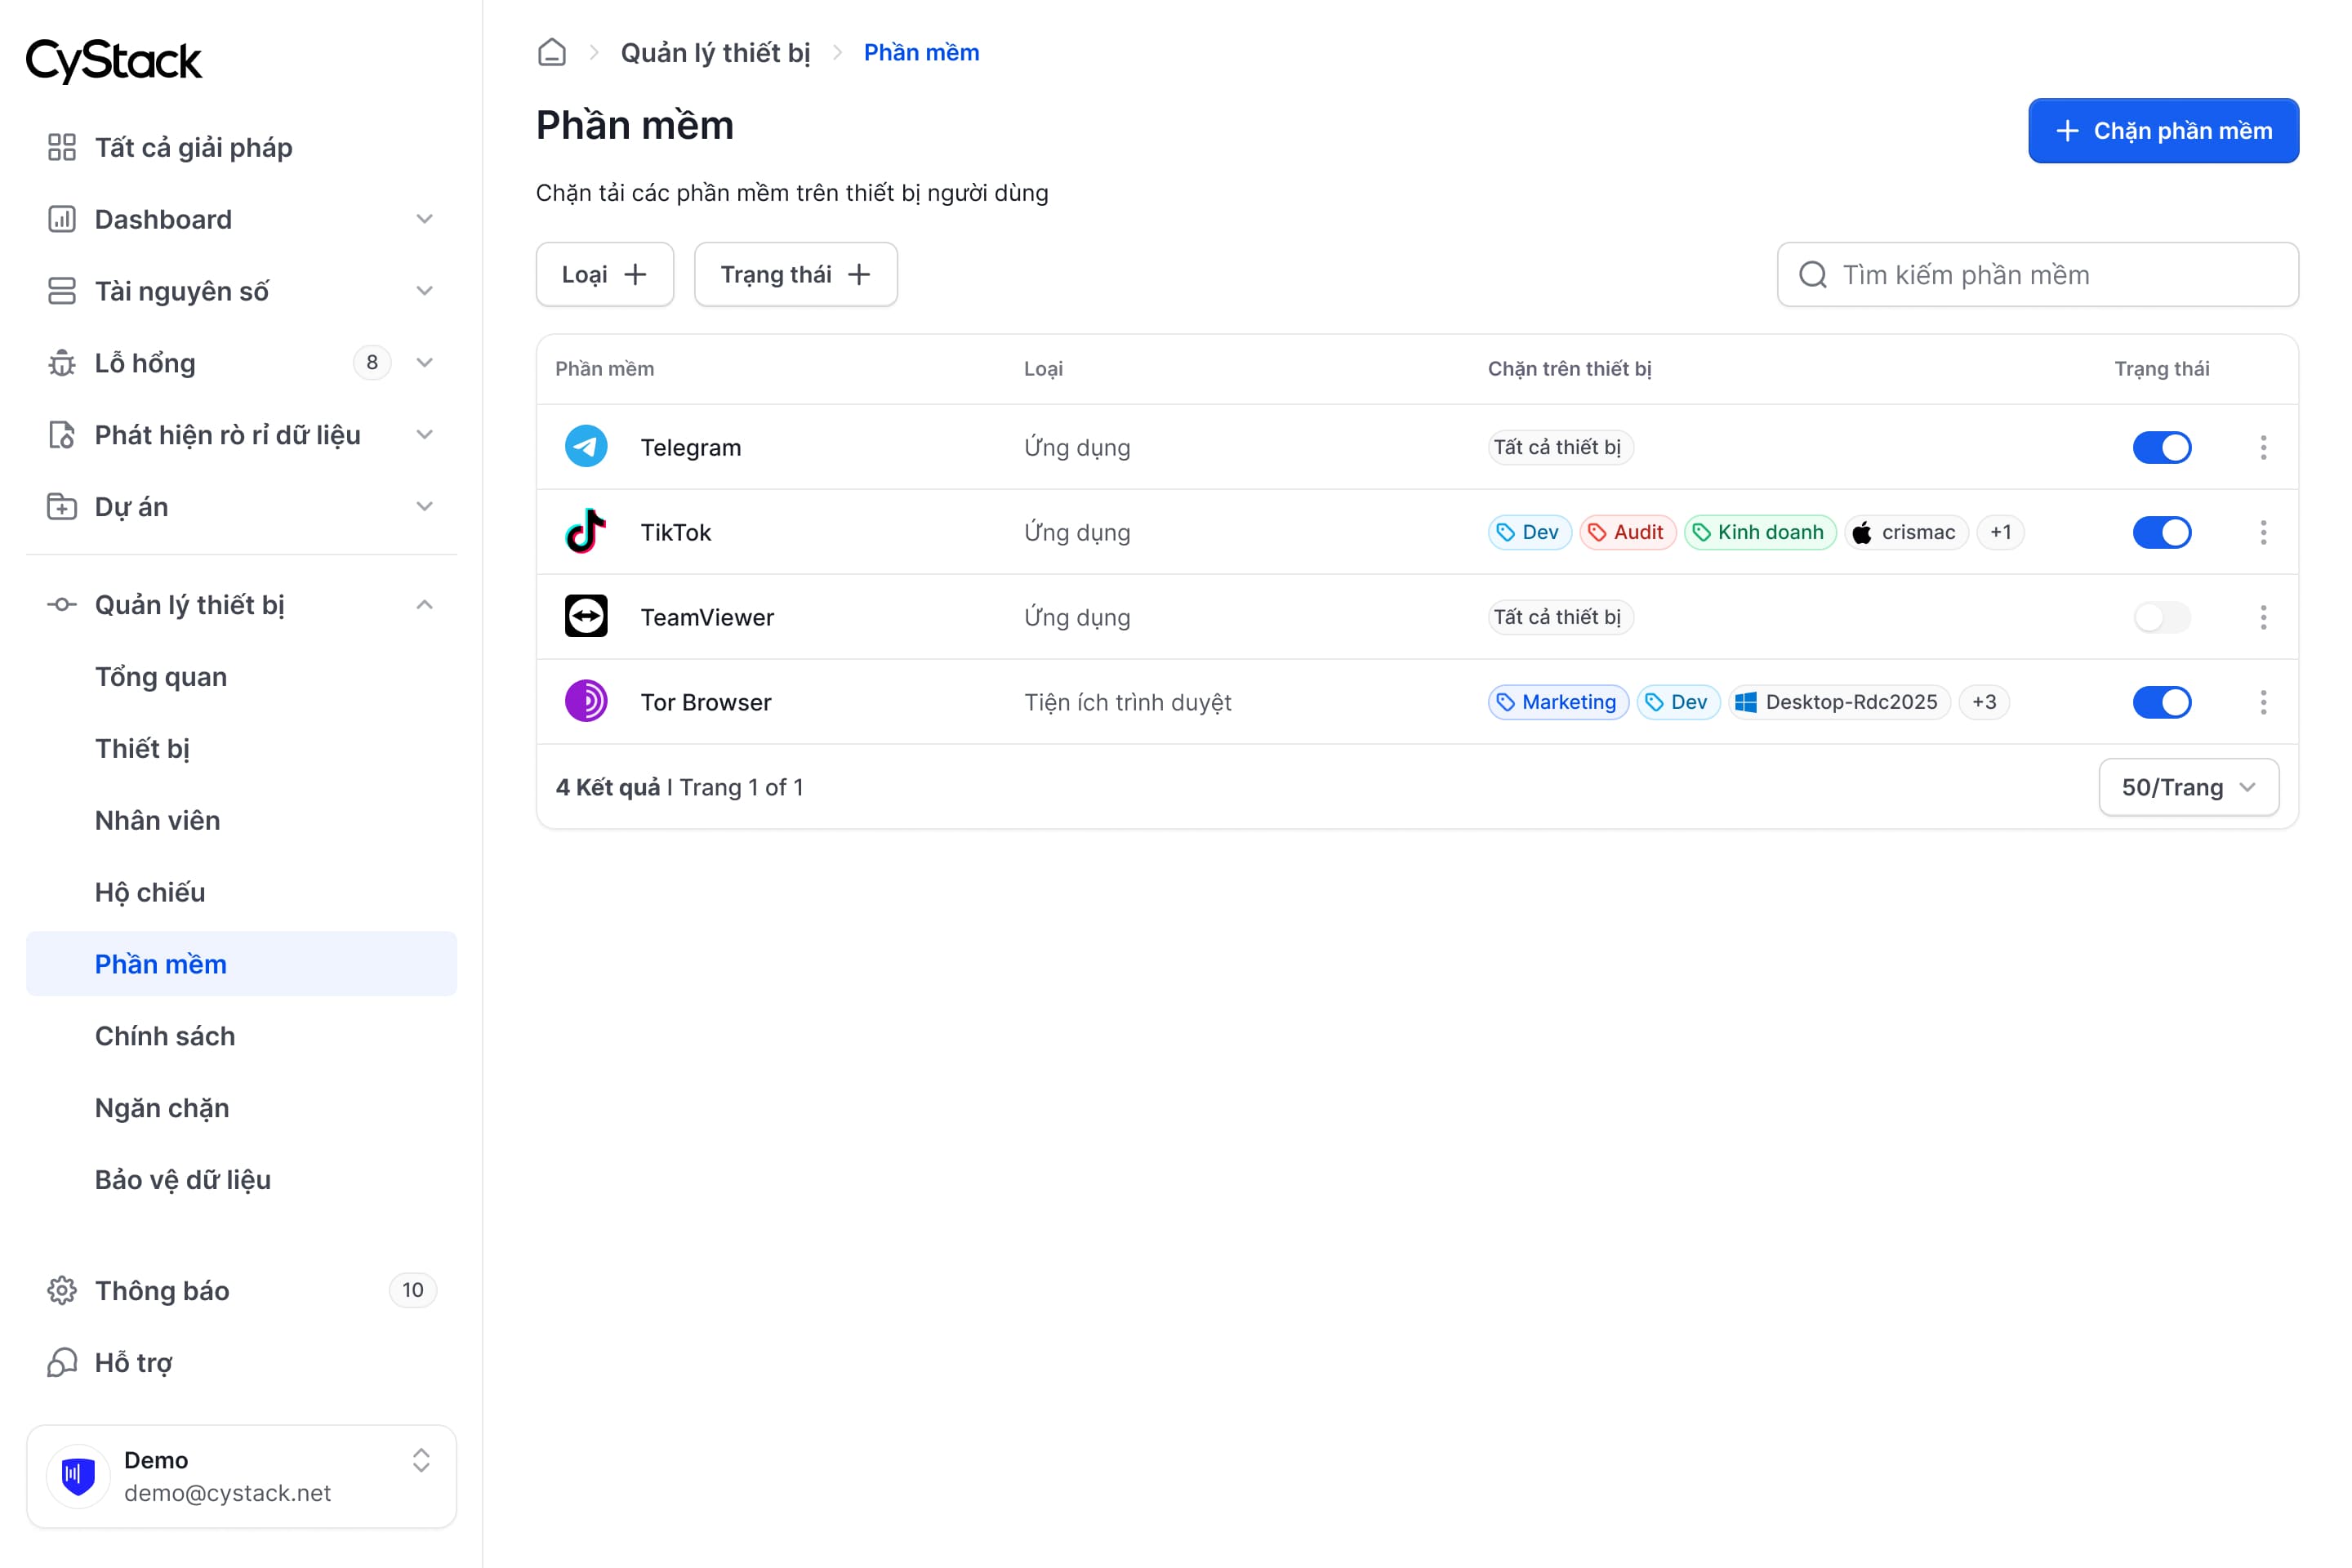Collapse the Quản lý thiết bị chevron
Image resolution: width=2352 pixels, height=1568 pixels.
(x=425, y=605)
